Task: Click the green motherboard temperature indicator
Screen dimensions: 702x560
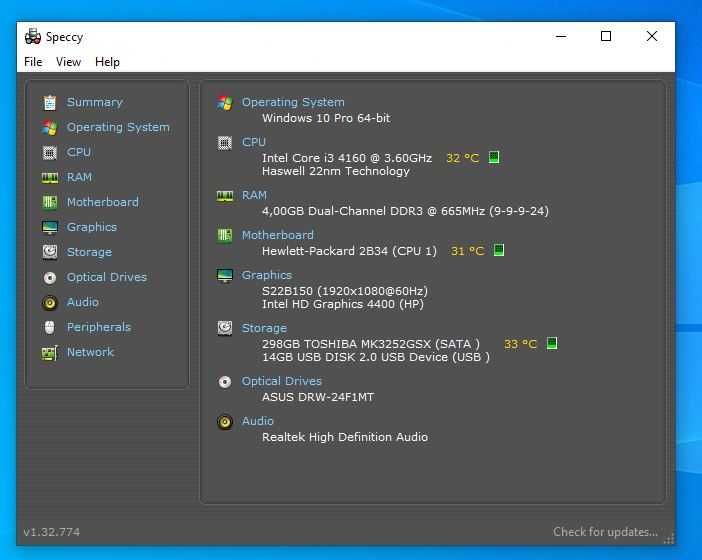Action: click(x=499, y=250)
